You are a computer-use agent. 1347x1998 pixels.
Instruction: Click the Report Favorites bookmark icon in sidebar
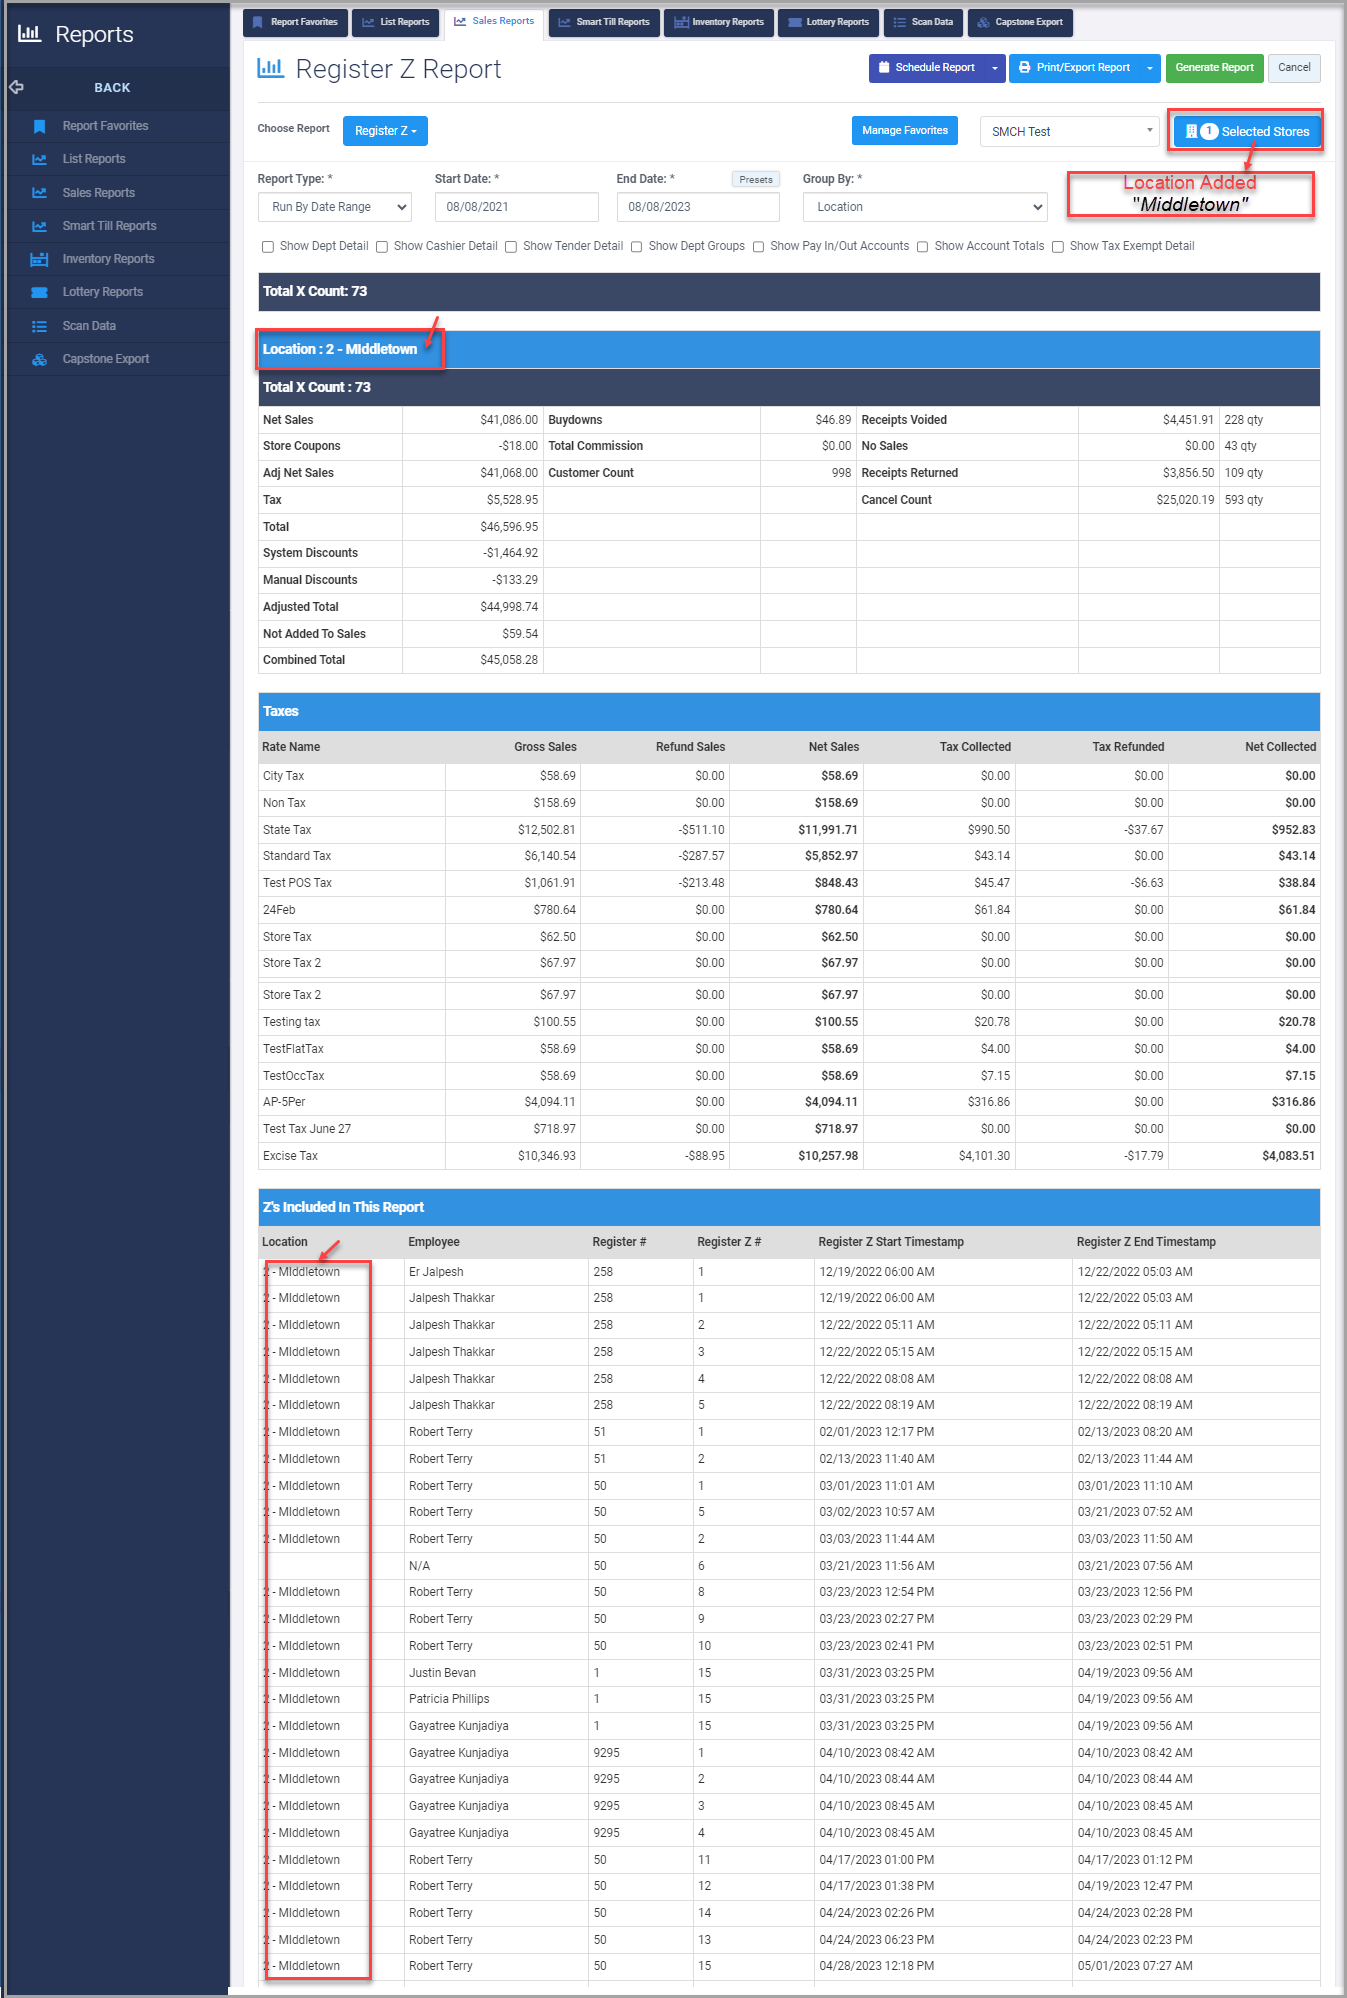pos(39,126)
